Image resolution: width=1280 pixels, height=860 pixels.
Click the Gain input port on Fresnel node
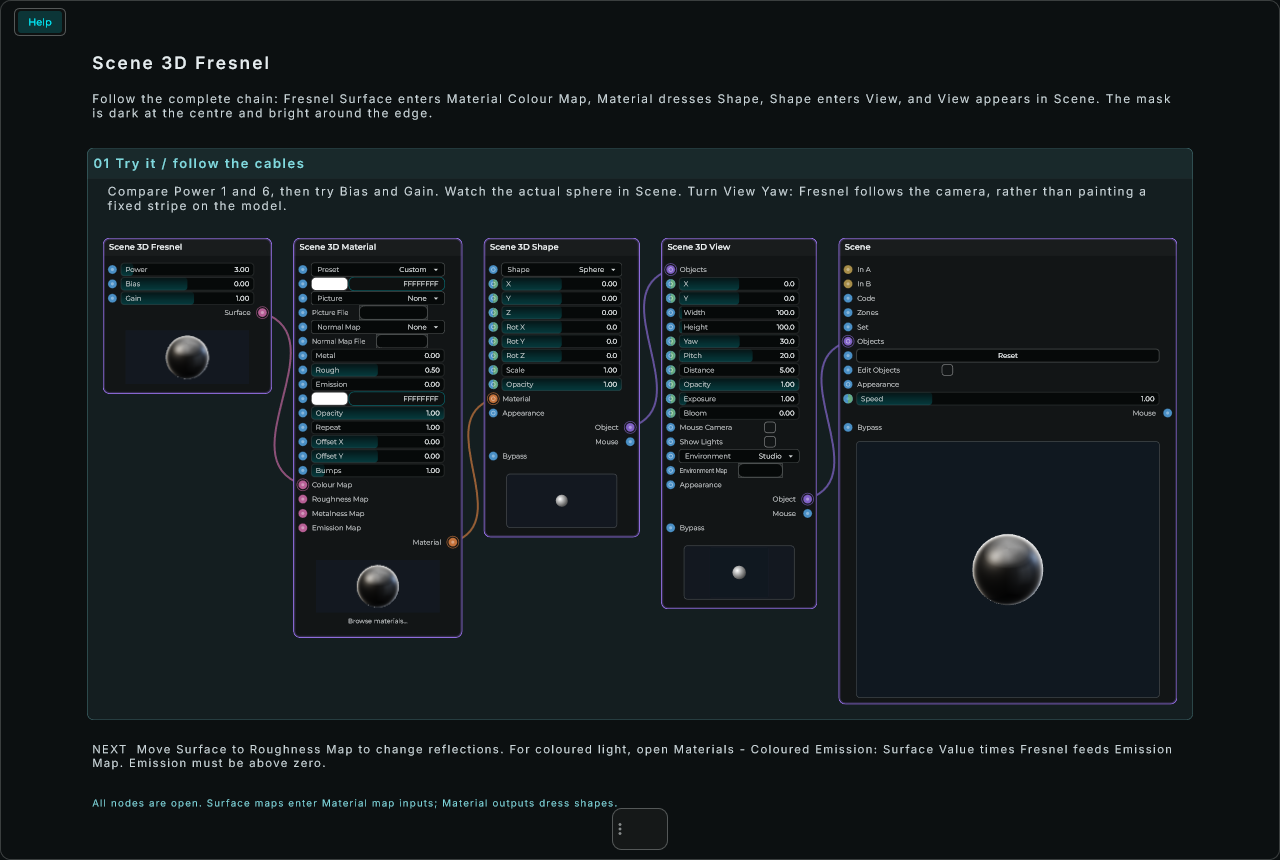pyautogui.click(x=112, y=298)
